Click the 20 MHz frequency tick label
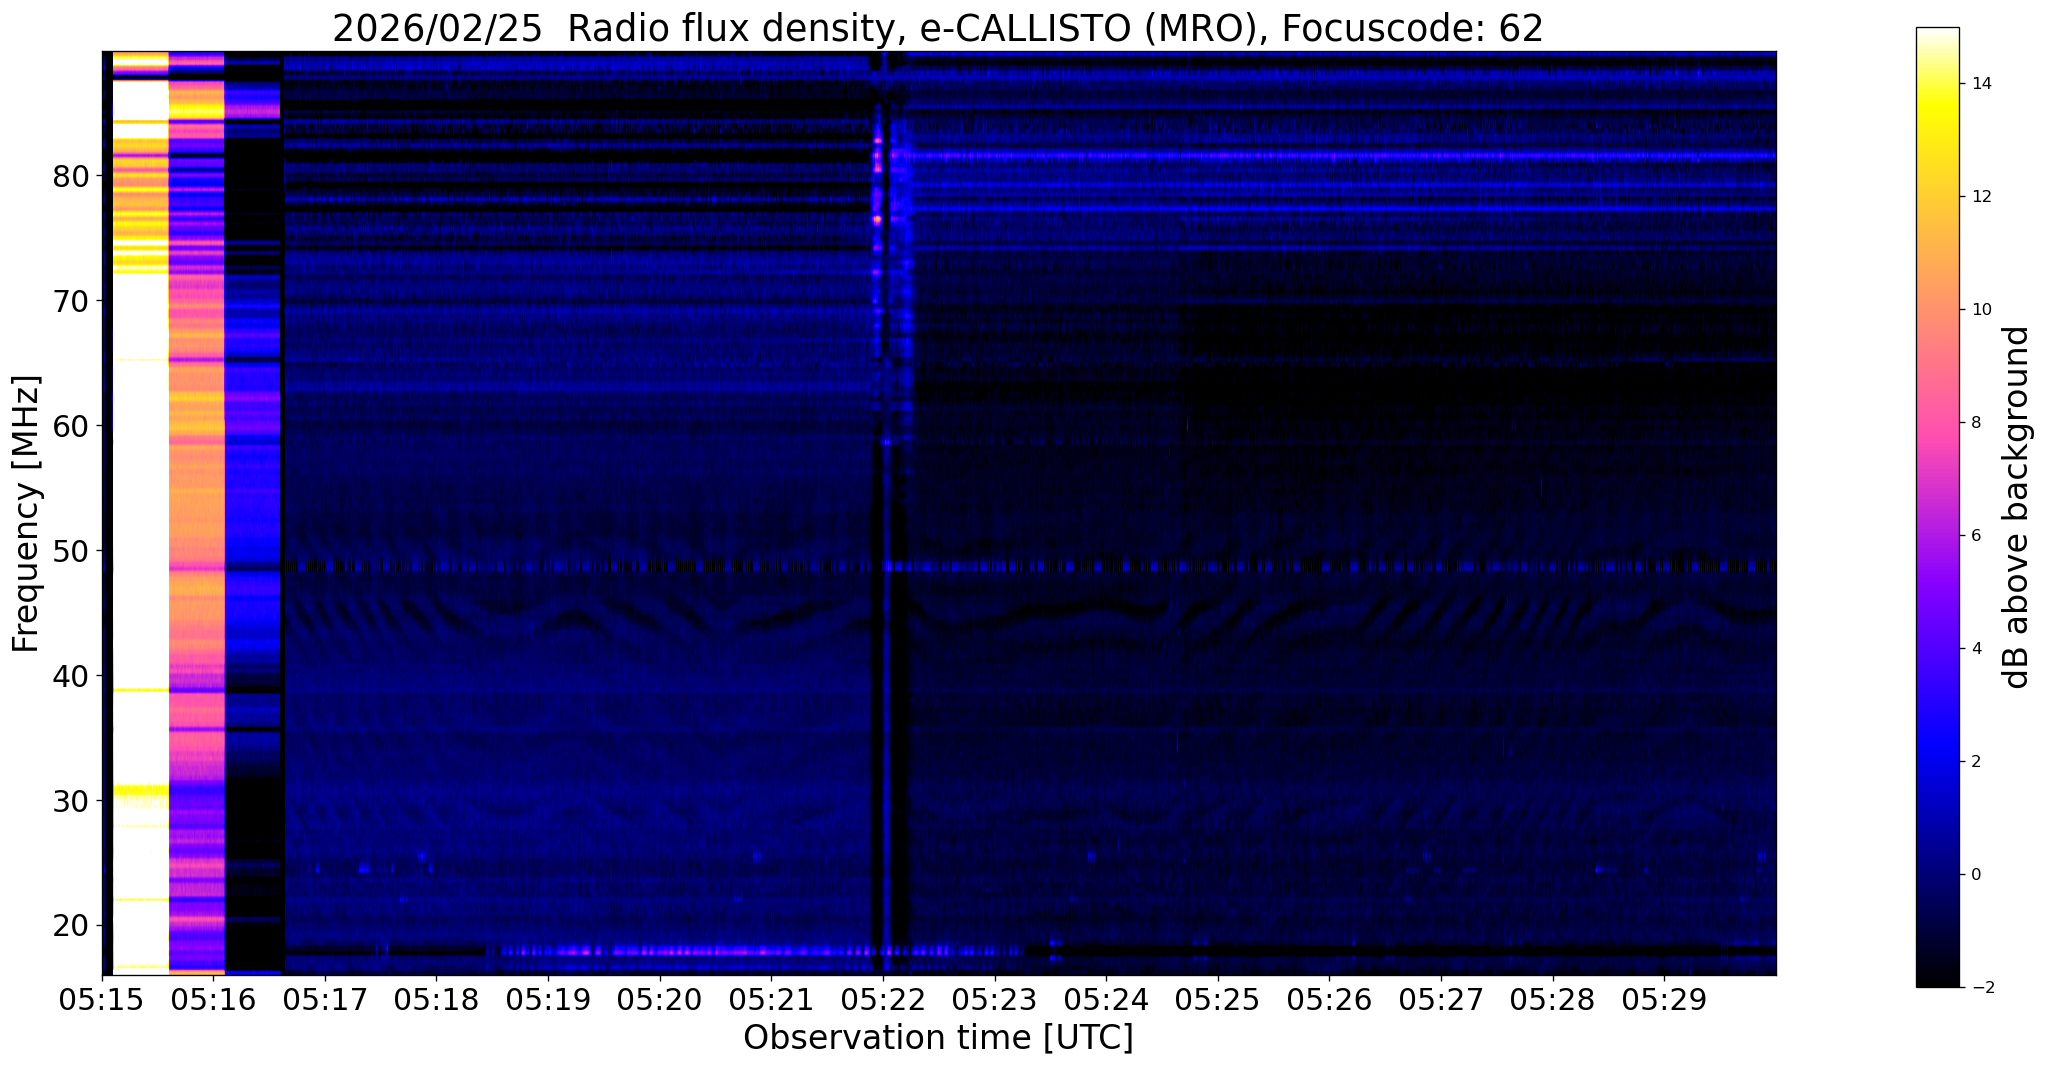 tap(71, 926)
